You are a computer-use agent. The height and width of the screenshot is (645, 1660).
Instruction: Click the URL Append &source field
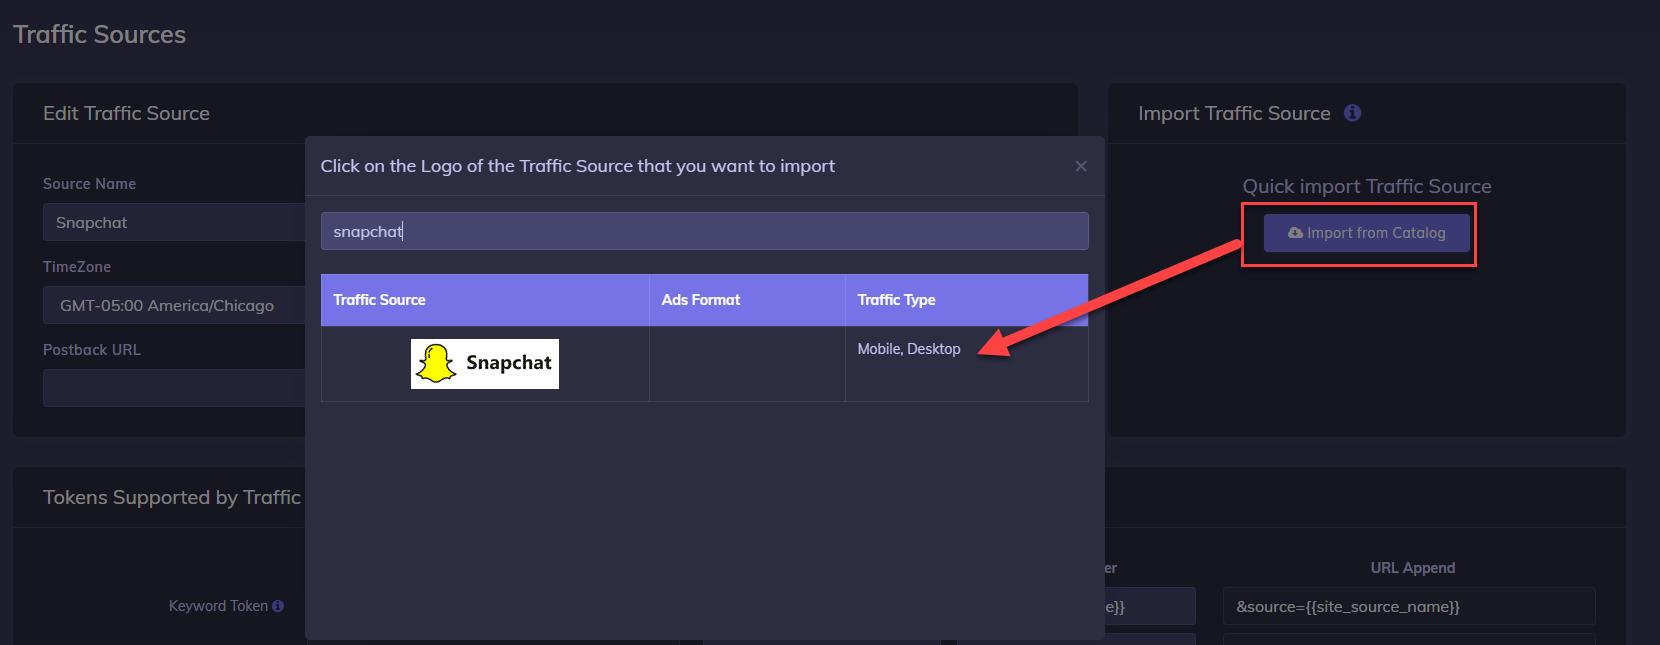1409,606
